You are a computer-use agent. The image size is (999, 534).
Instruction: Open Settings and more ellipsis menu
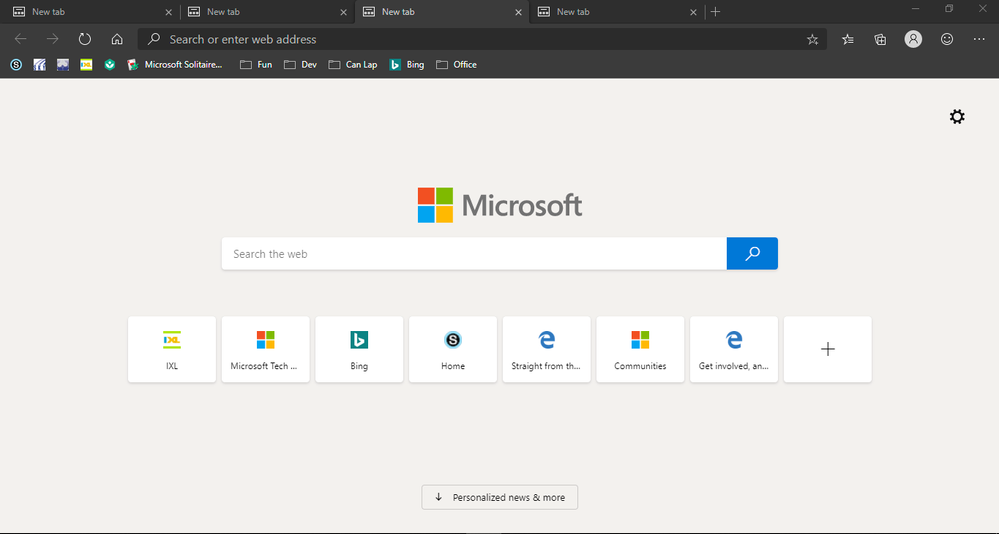979,40
